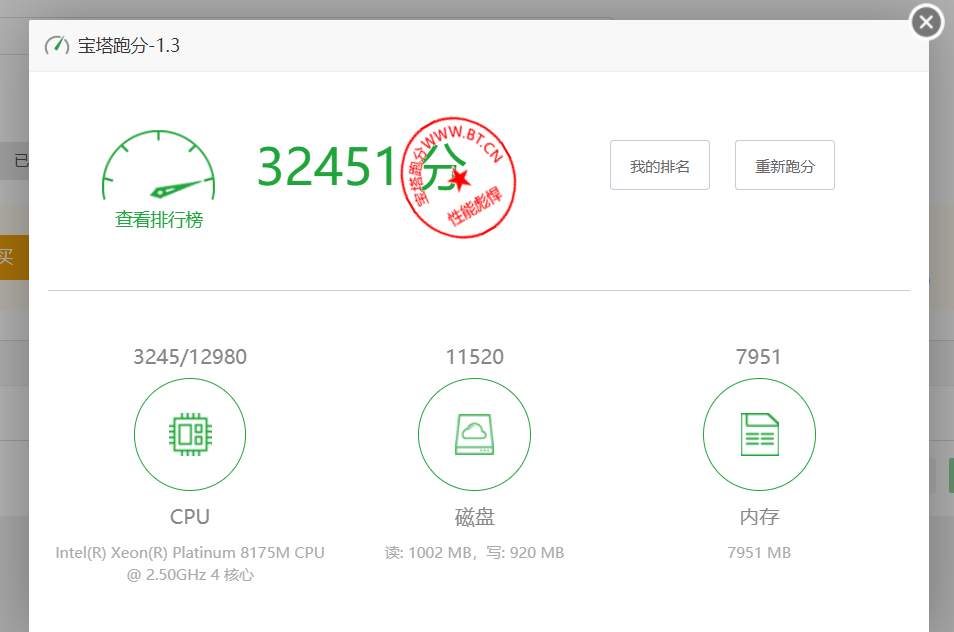The width and height of the screenshot is (954, 632).
Task: Open the 查看排行榜 leaderboard link
Action: [159, 220]
